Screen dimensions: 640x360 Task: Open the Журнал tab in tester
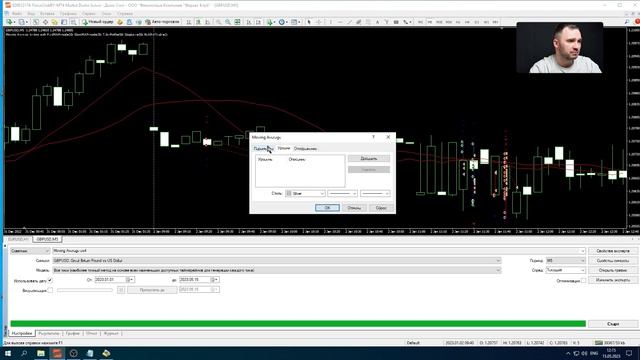pos(111,333)
